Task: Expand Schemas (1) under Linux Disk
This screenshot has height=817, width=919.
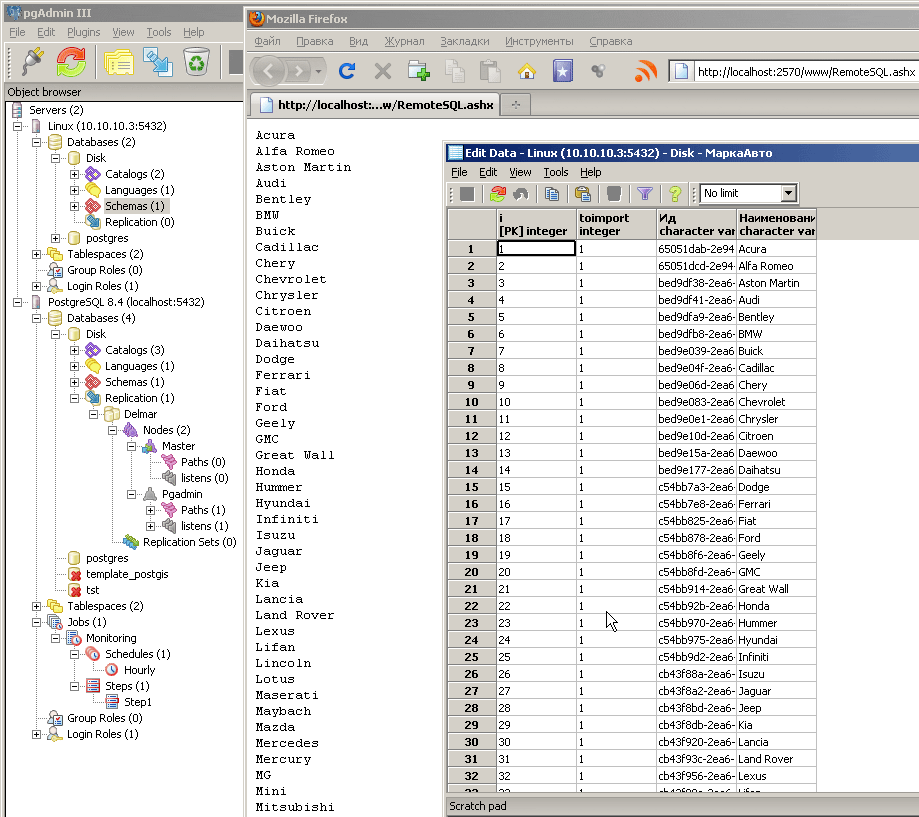Action: point(74,206)
